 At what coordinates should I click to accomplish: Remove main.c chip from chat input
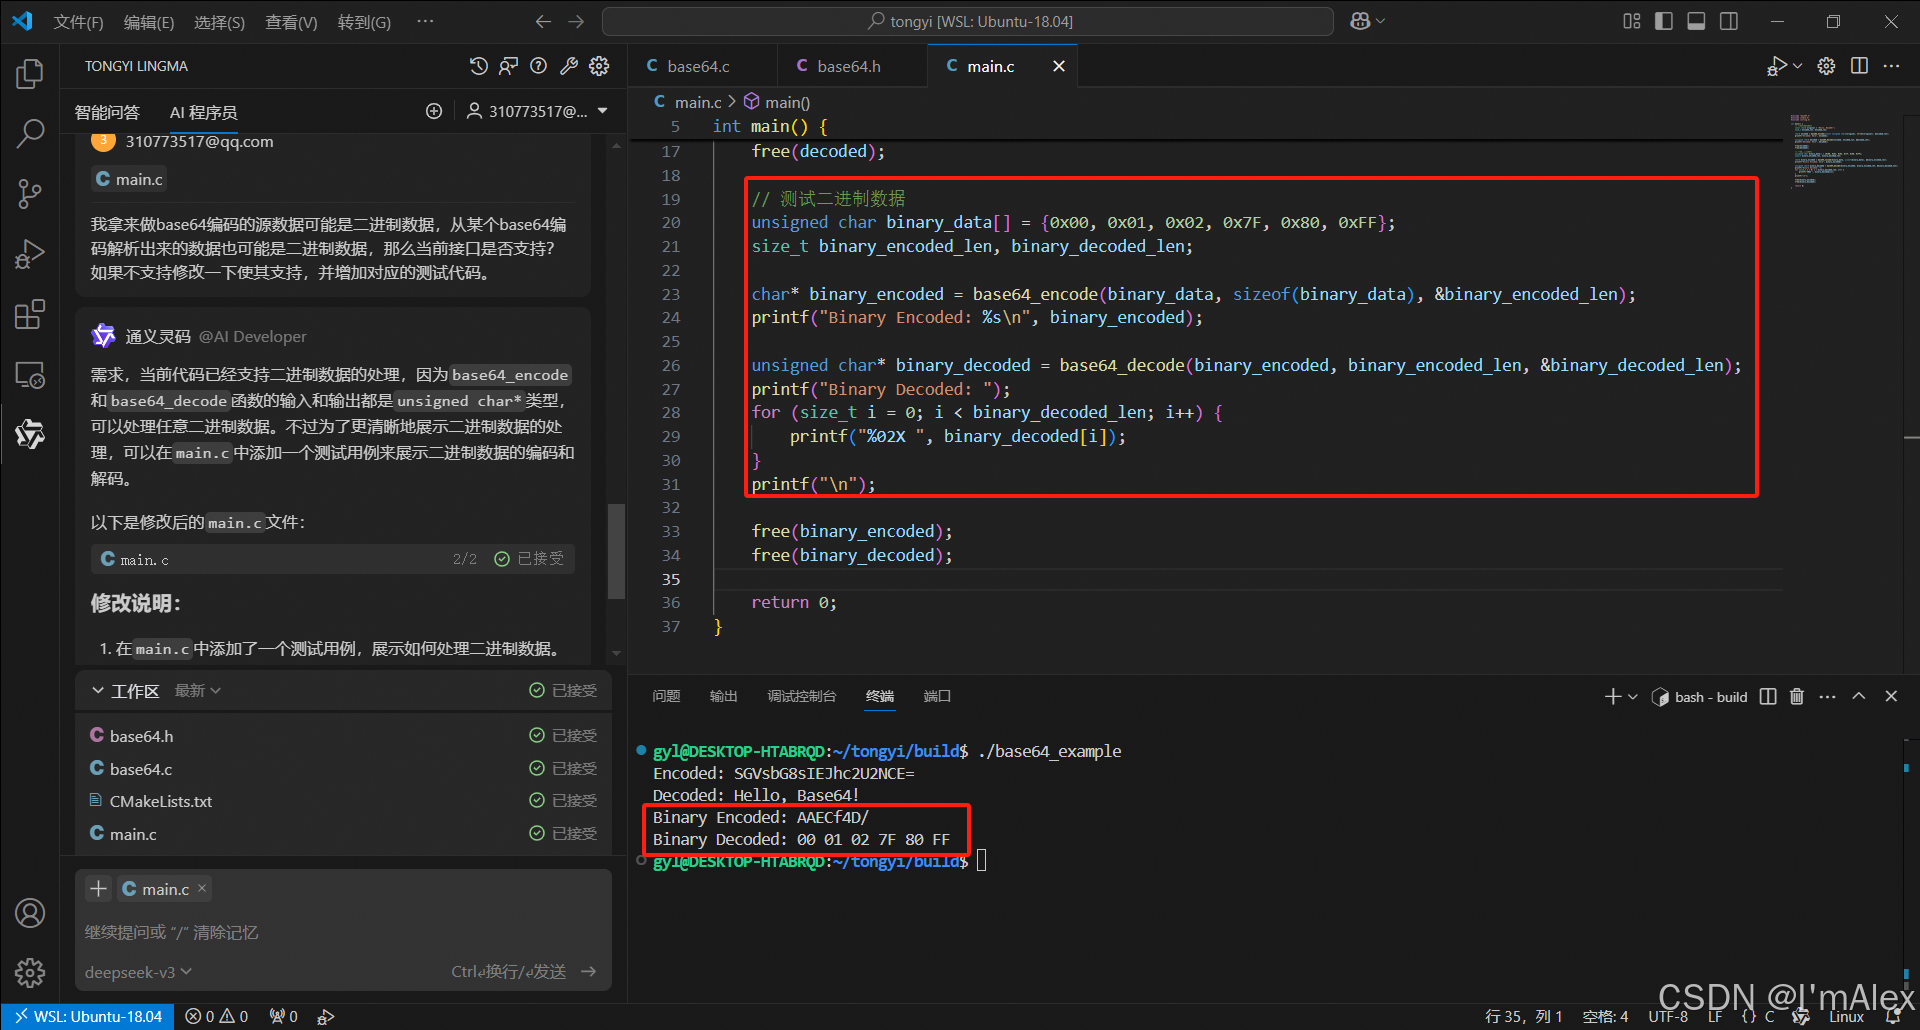202,888
